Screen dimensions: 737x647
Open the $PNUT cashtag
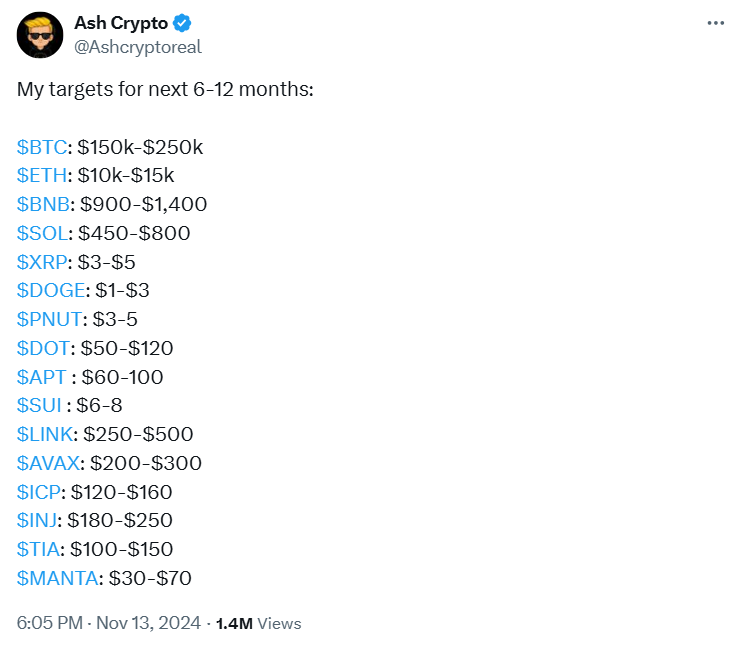click(x=46, y=320)
